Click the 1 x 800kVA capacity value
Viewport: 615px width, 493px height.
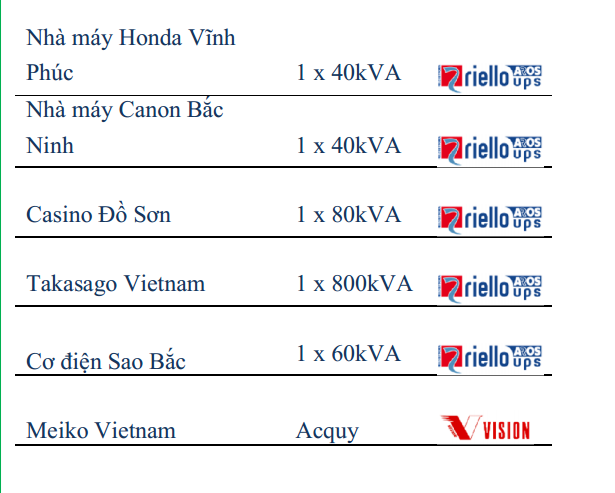point(355,284)
